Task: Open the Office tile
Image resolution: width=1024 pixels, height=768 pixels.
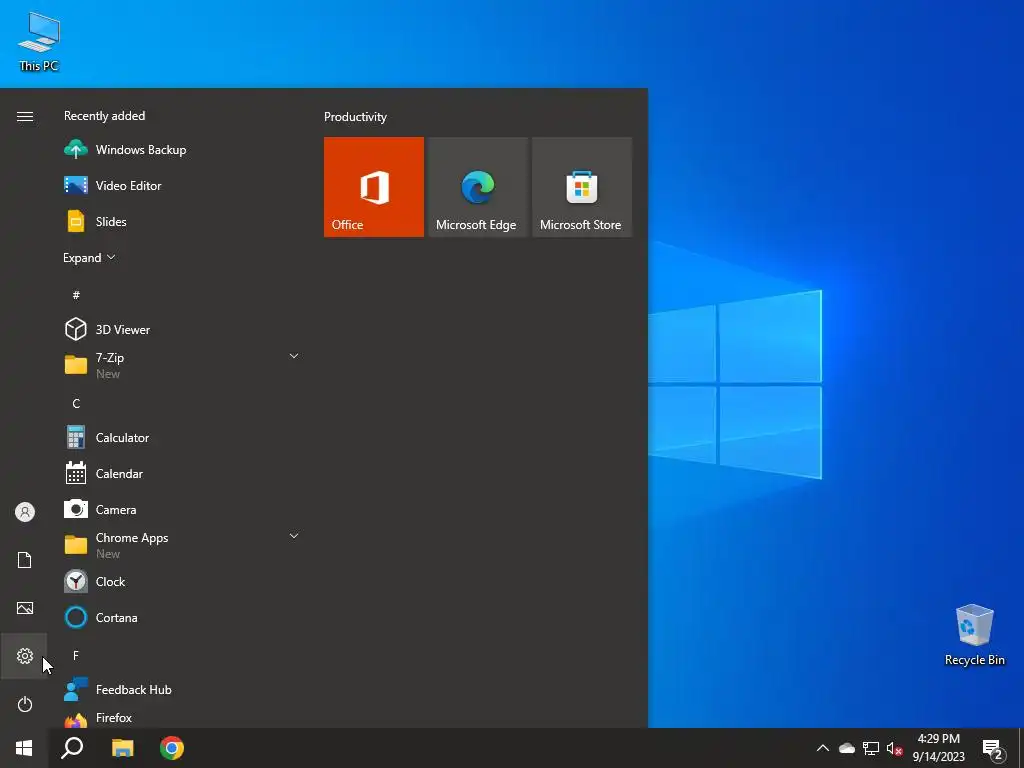Action: coord(374,187)
